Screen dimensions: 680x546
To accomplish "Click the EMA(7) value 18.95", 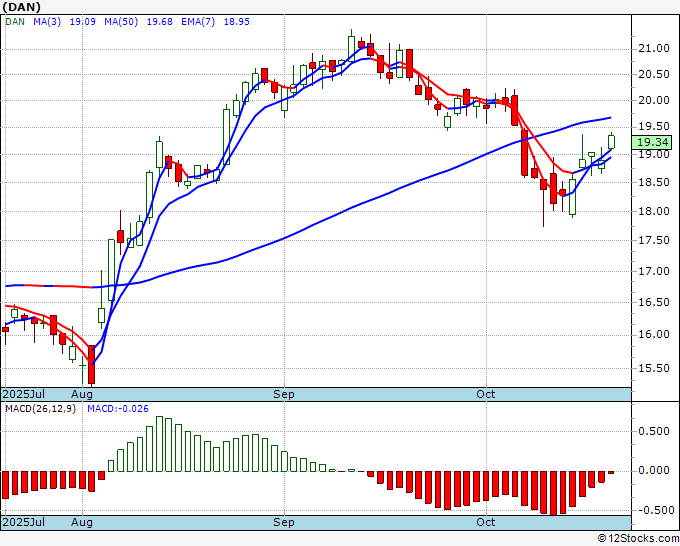I will 237,22.
